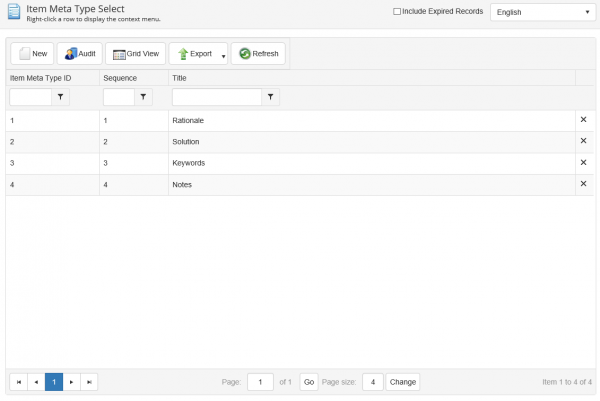600x401 pixels.
Task: Expand the Export dropdown arrow
Action: coord(223,56)
